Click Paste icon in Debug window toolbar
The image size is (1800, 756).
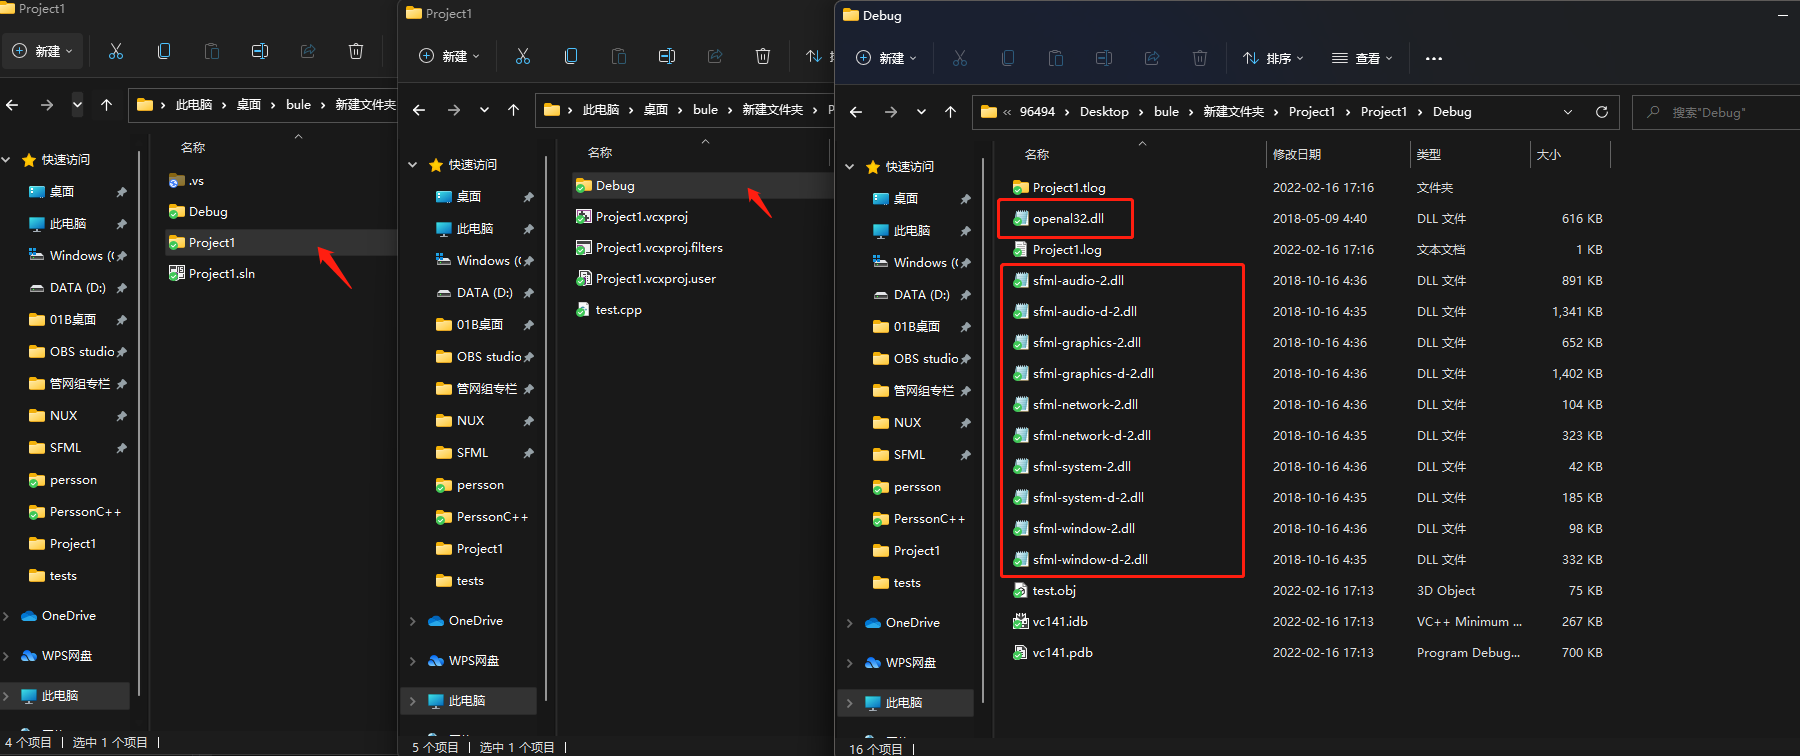click(x=1056, y=58)
